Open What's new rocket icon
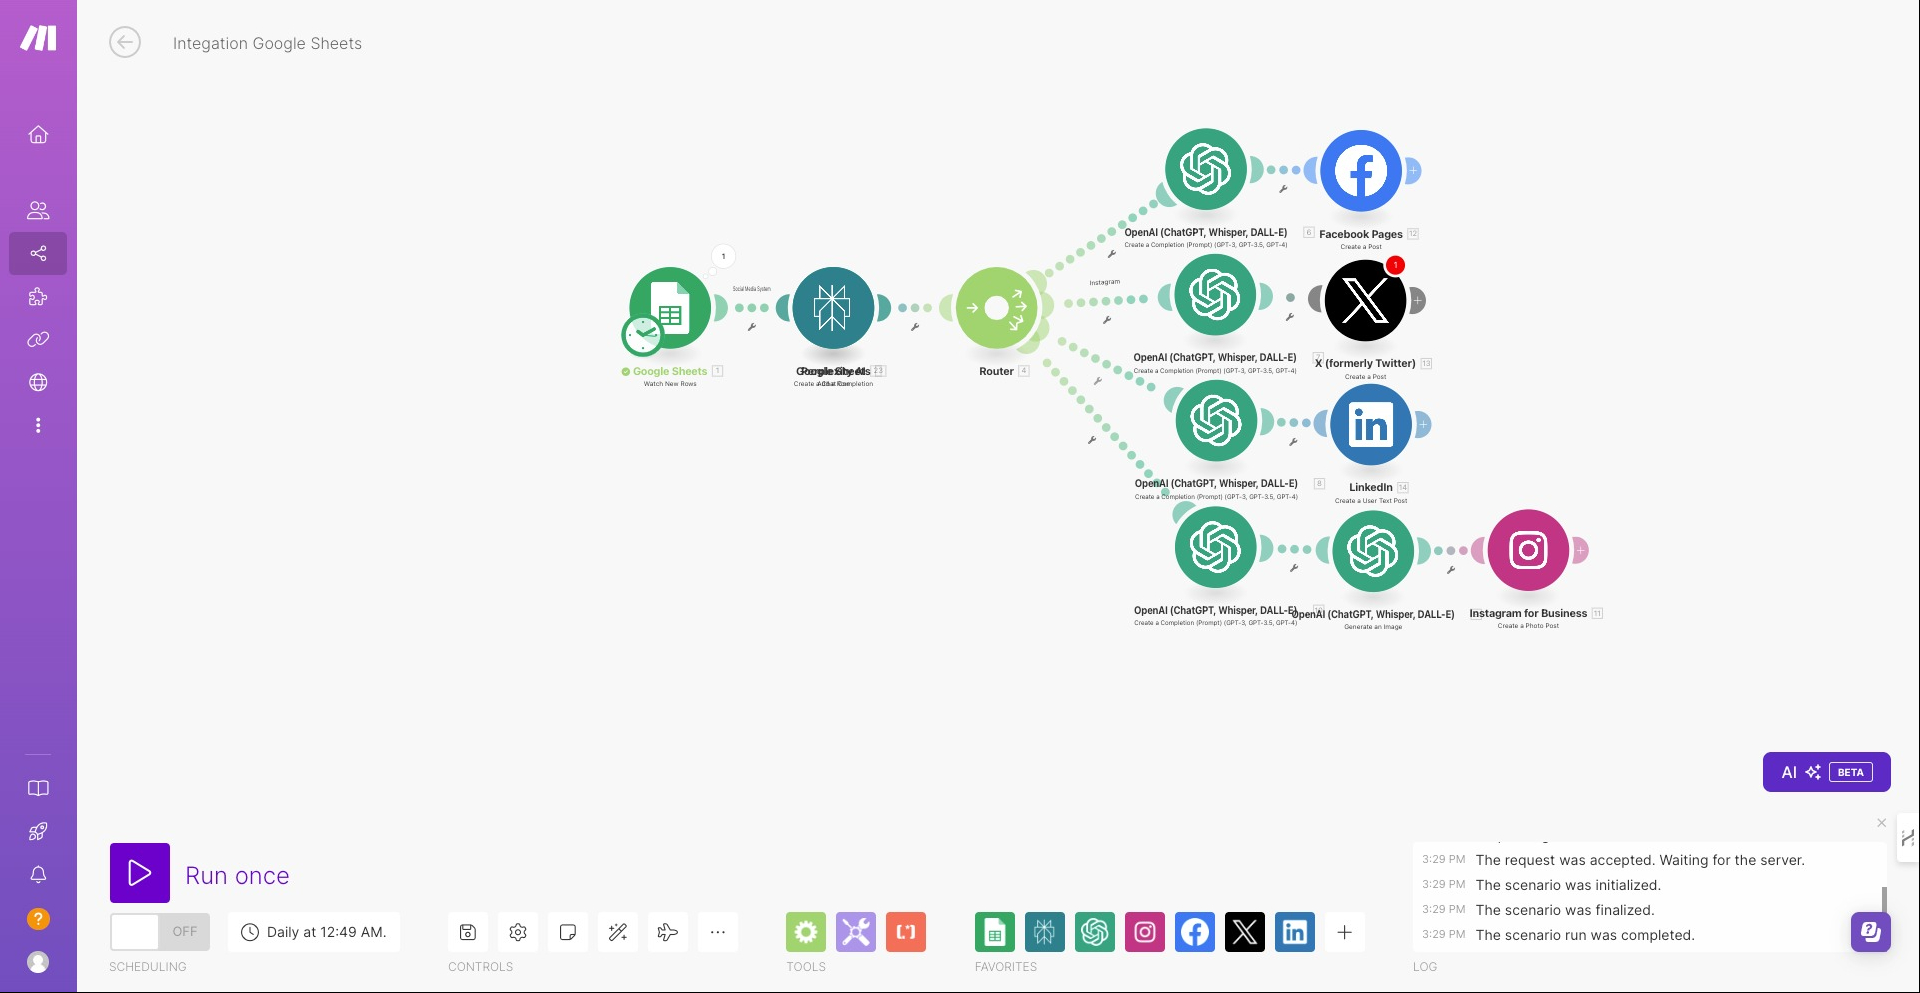Viewport: 1920px width, 993px height. pos(38,831)
